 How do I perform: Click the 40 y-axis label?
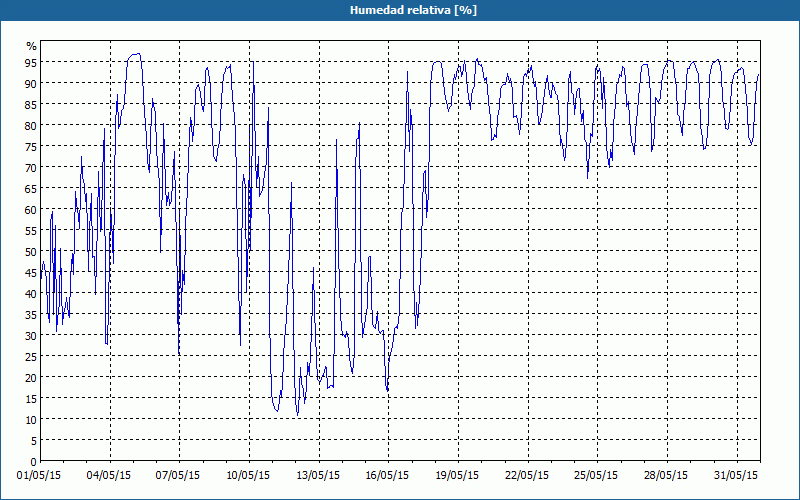click(x=31, y=293)
